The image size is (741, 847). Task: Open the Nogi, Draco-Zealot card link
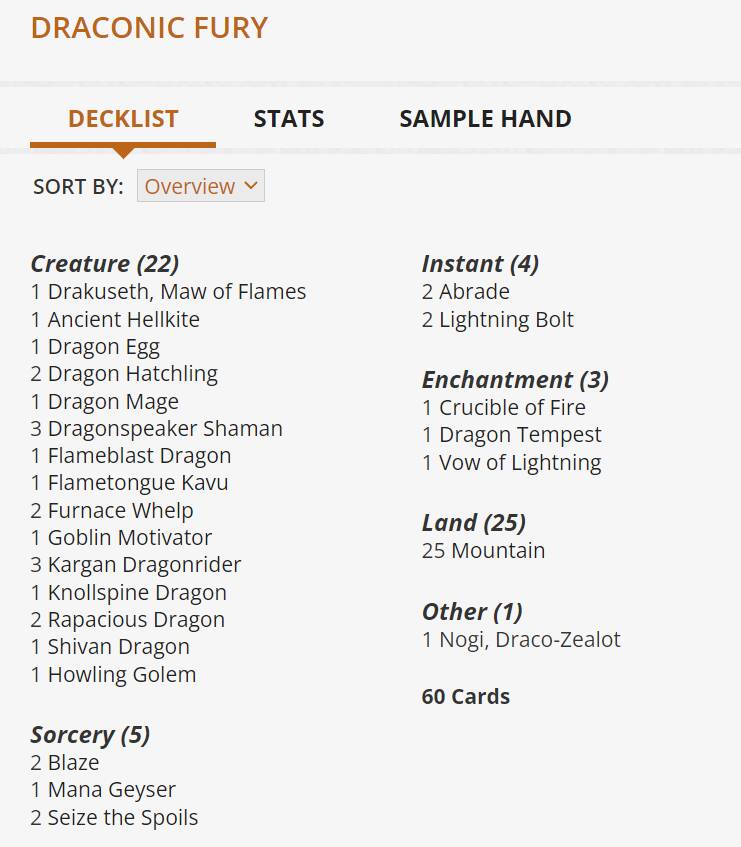tap(529, 640)
